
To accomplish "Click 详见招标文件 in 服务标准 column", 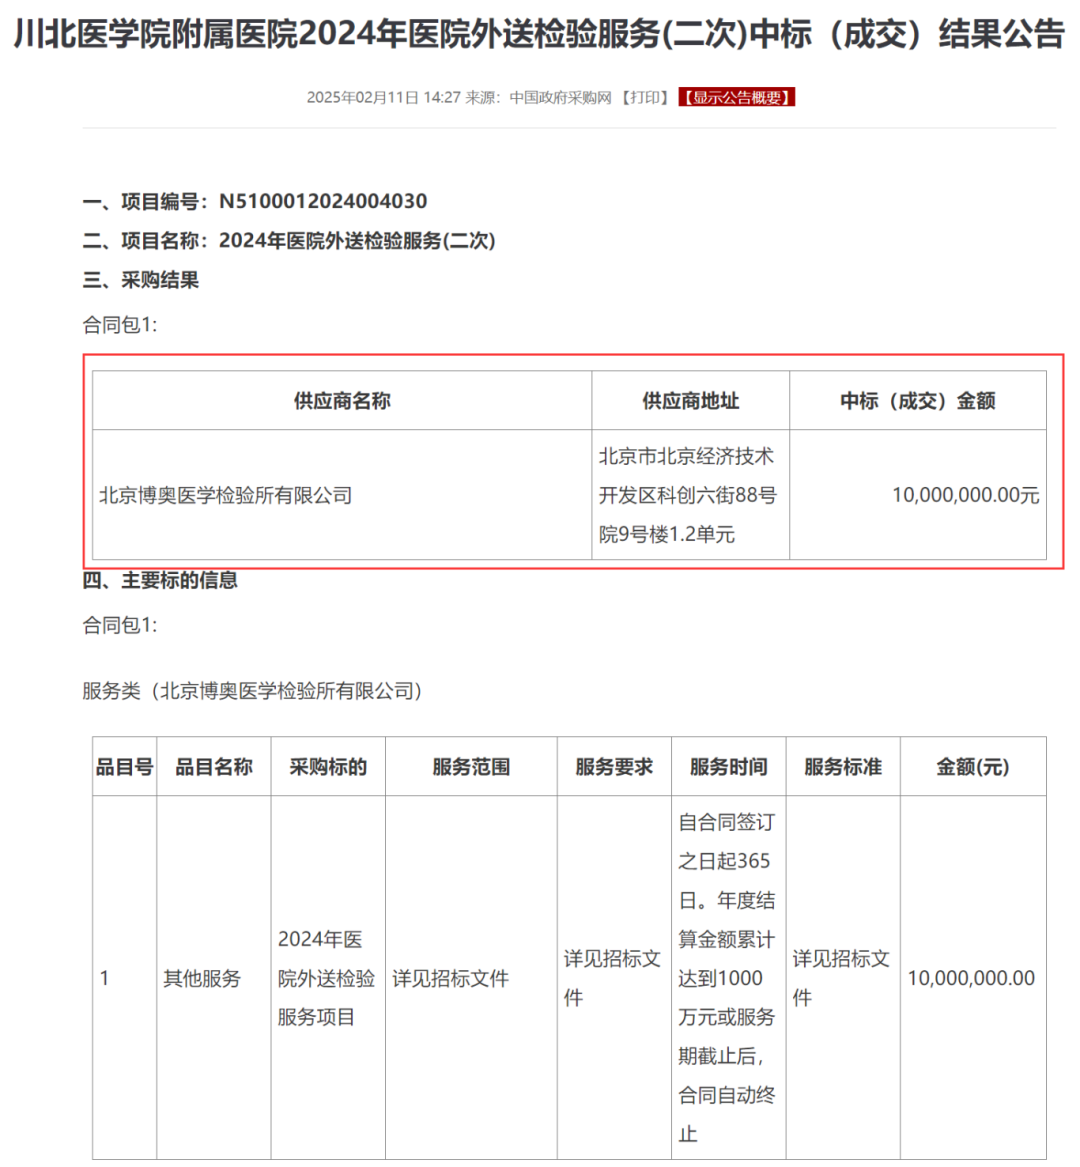I will click(841, 978).
